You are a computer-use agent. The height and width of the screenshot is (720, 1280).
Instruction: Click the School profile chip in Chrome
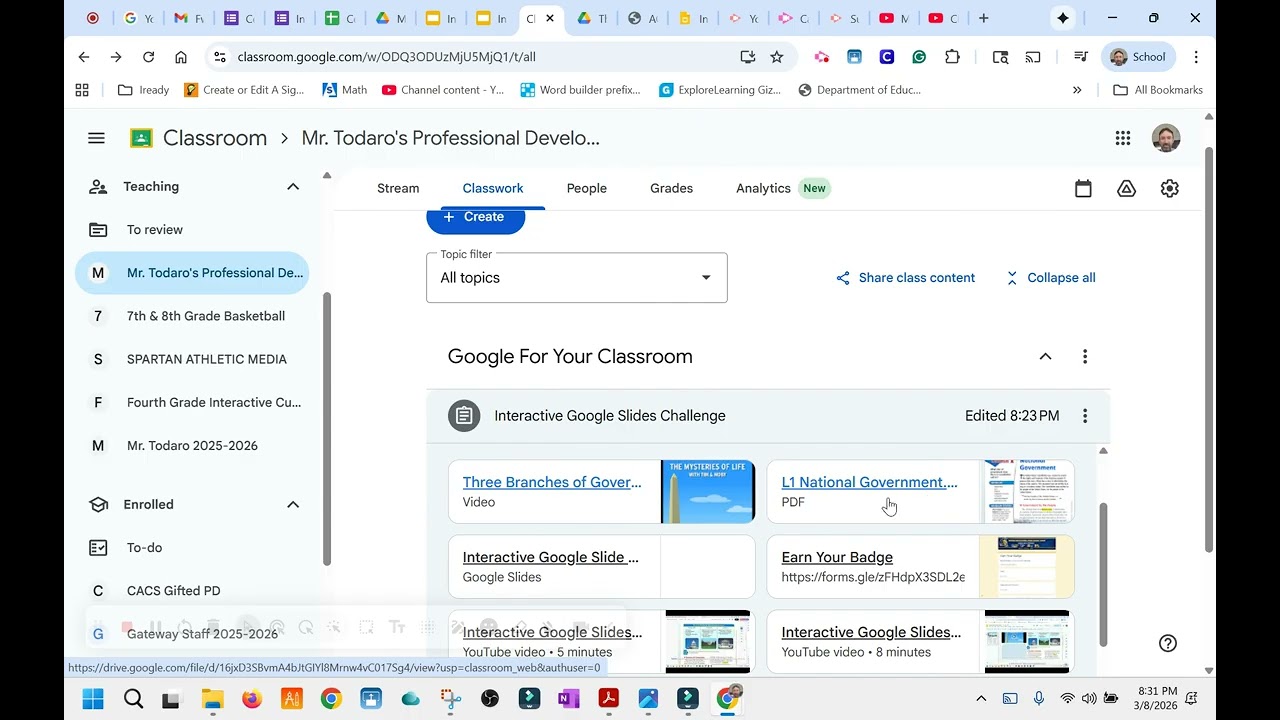[1138, 57]
